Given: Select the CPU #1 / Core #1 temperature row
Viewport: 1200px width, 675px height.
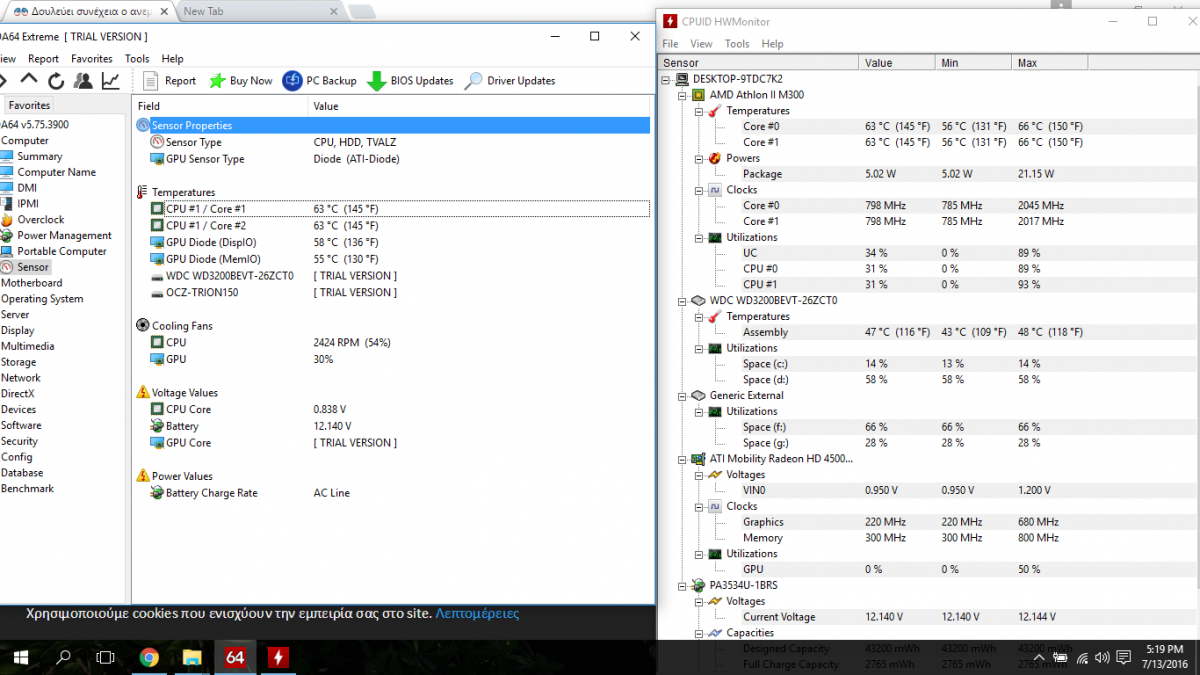Looking at the screenshot, I should (x=393, y=209).
